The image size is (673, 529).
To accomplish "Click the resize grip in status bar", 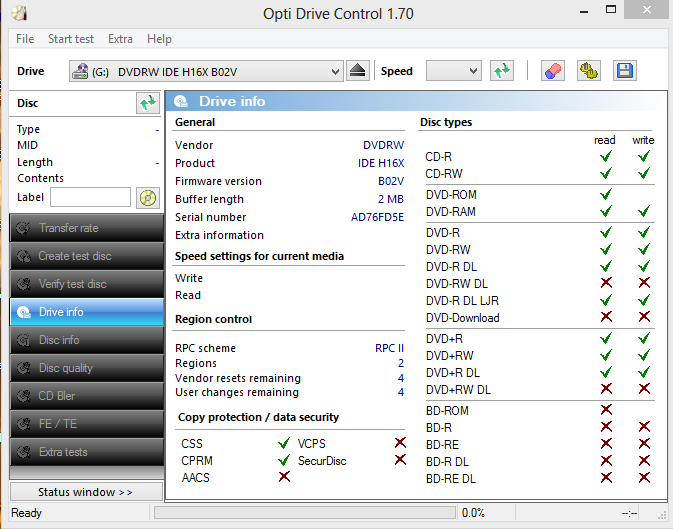I will pos(662,514).
